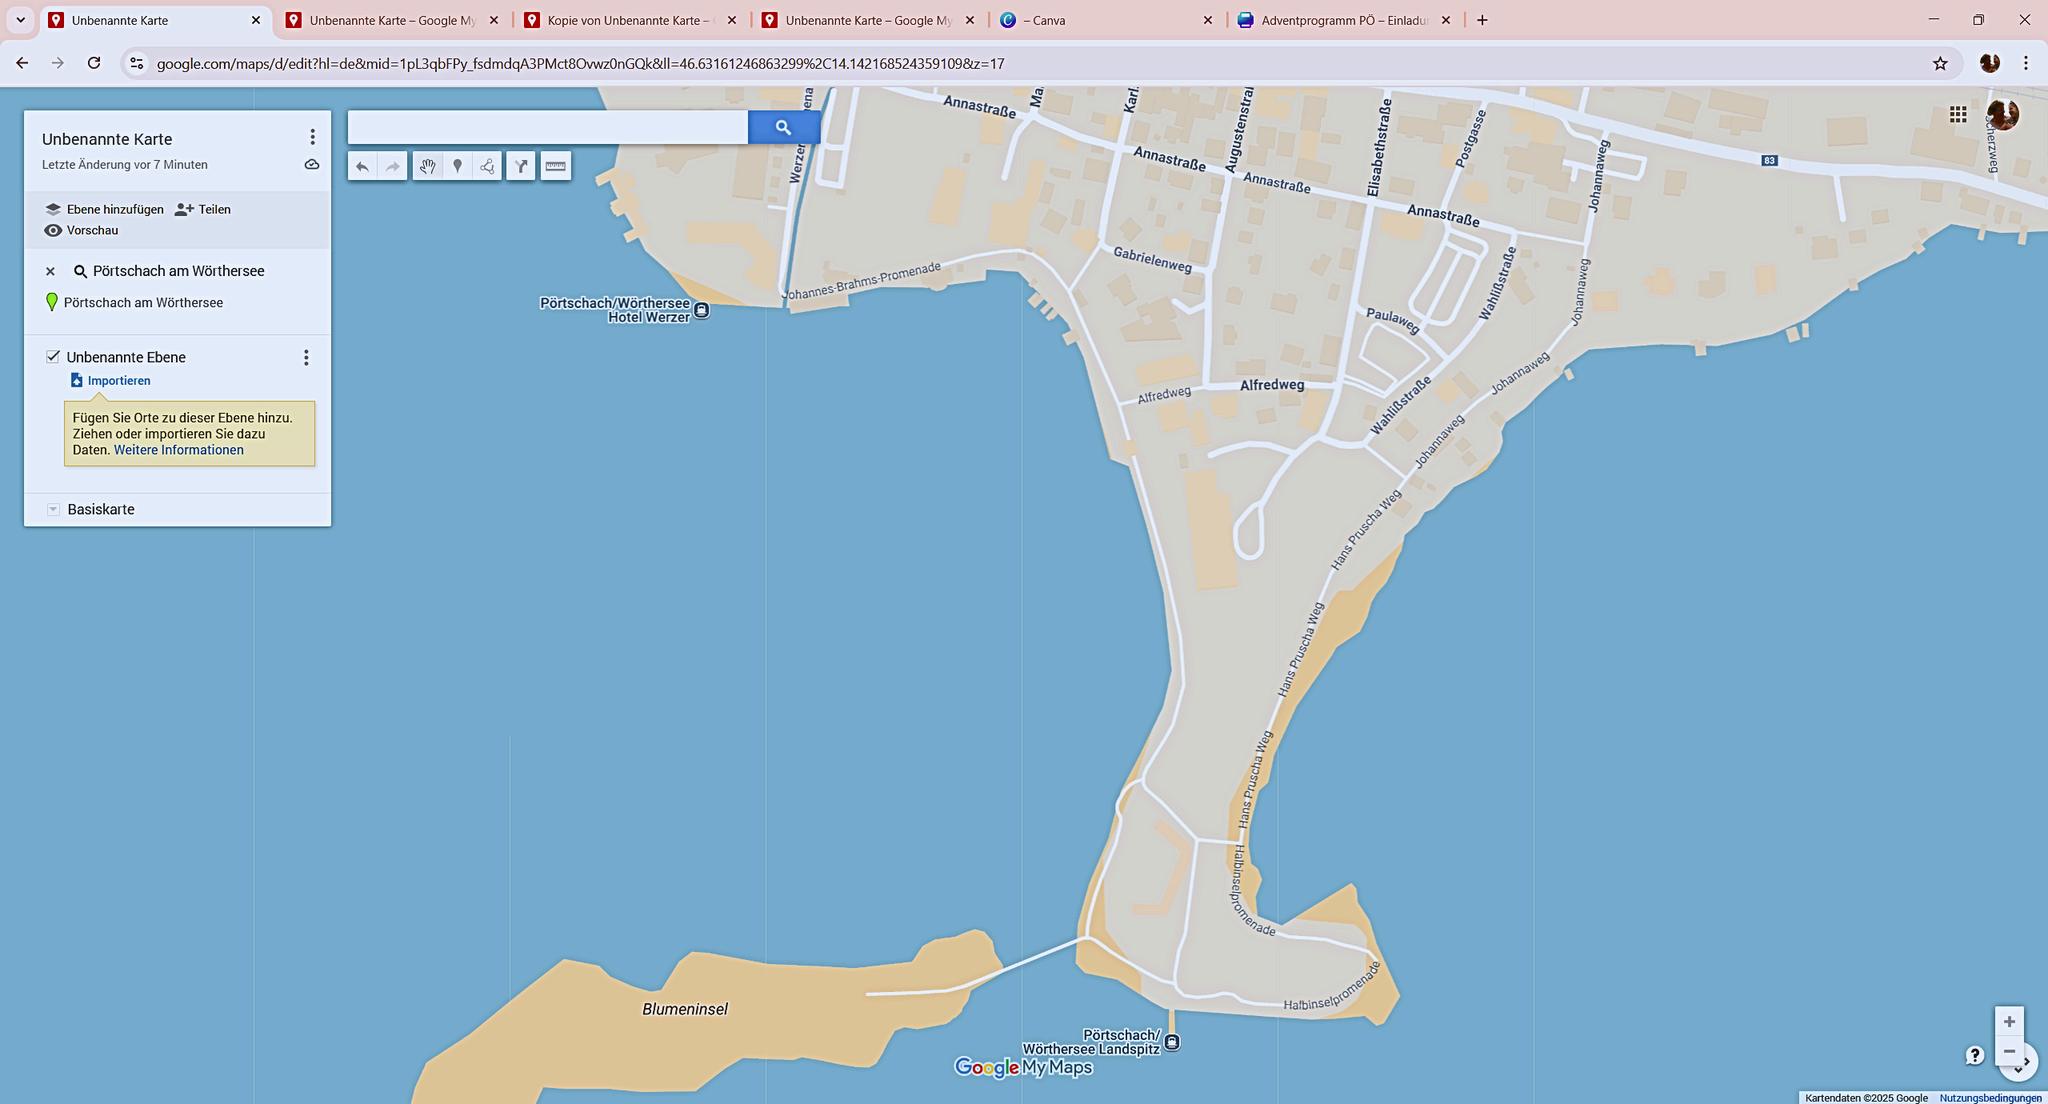Click Ebene hinzufügen button
This screenshot has width=2048, height=1104.
pos(104,209)
